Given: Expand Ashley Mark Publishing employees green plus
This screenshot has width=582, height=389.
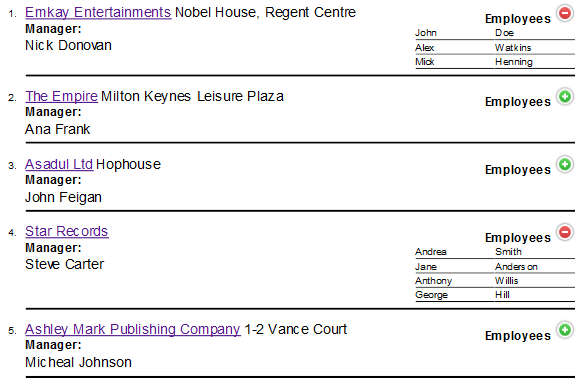Looking at the screenshot, I should [x=565, y=330].
